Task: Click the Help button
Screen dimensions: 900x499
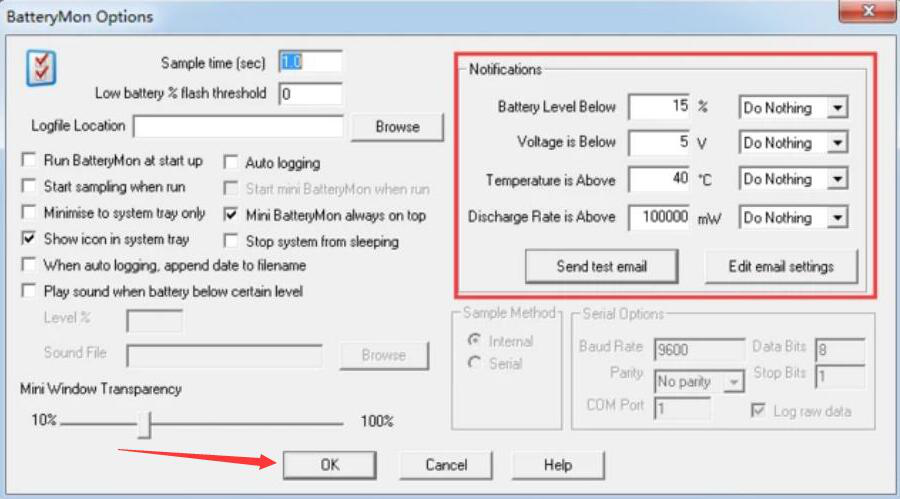Action: (x=558, y=465)
